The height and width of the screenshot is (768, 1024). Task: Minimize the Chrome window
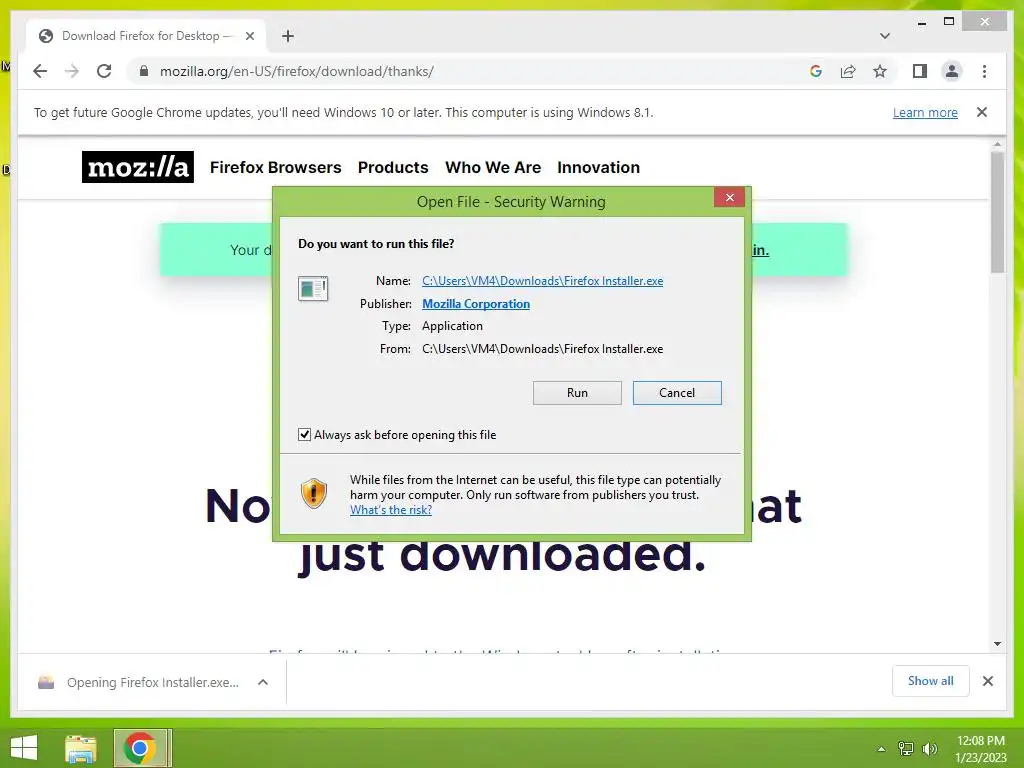(921, 22)
